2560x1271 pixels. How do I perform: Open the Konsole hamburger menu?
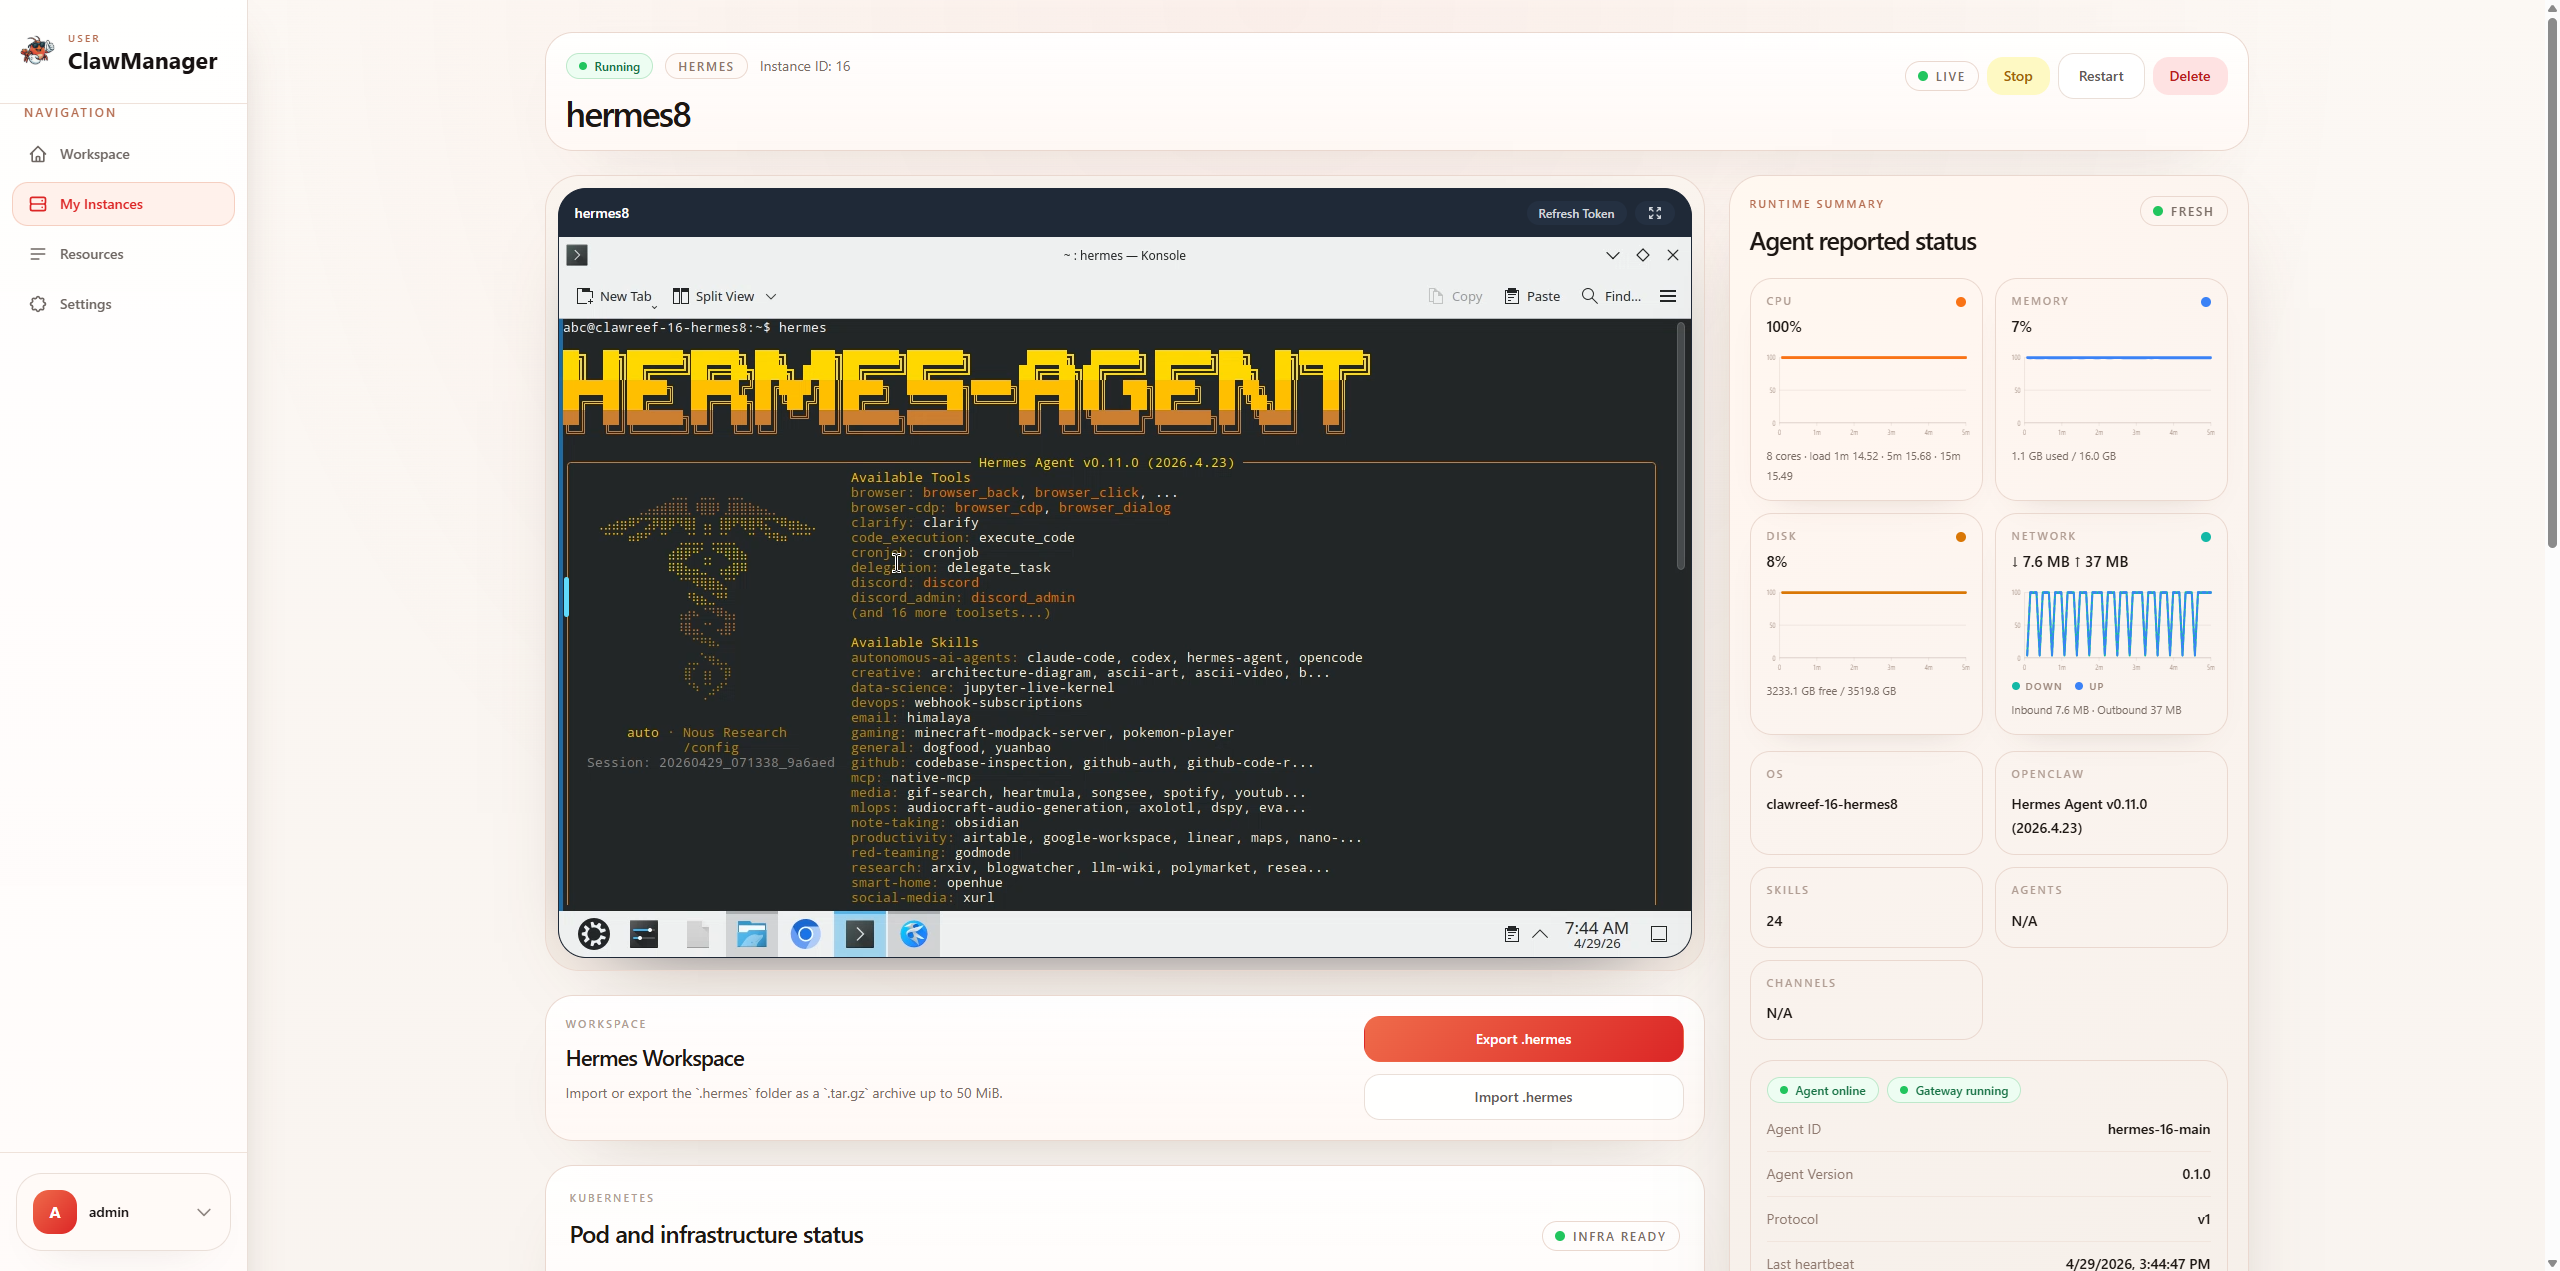tap(1668, 296)
